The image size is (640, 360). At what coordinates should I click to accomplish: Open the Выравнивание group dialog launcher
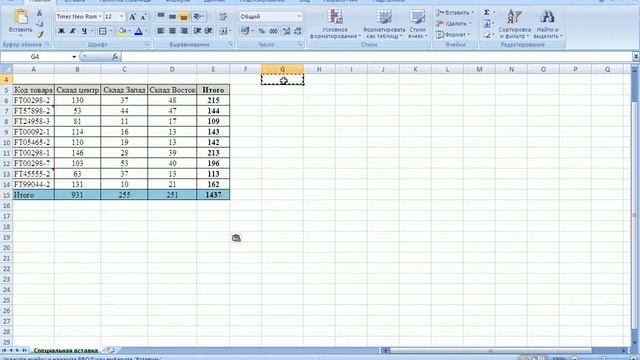coord(231,44)
